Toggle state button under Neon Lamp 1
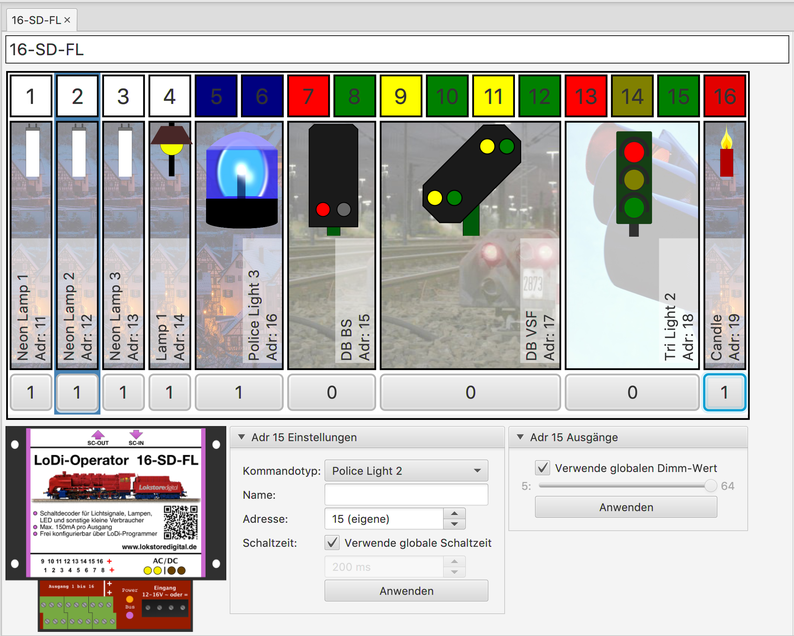The height and width of the screenshot is (636, 794). point(31,392)
